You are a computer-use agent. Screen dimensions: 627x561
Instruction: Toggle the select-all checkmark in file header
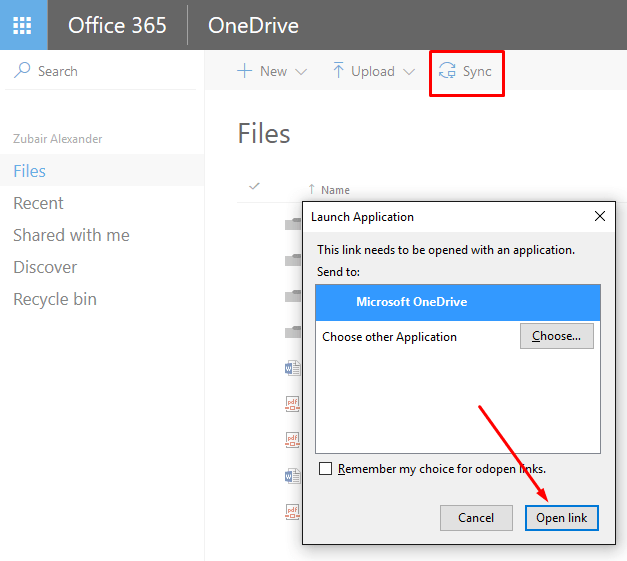(254, 186)
